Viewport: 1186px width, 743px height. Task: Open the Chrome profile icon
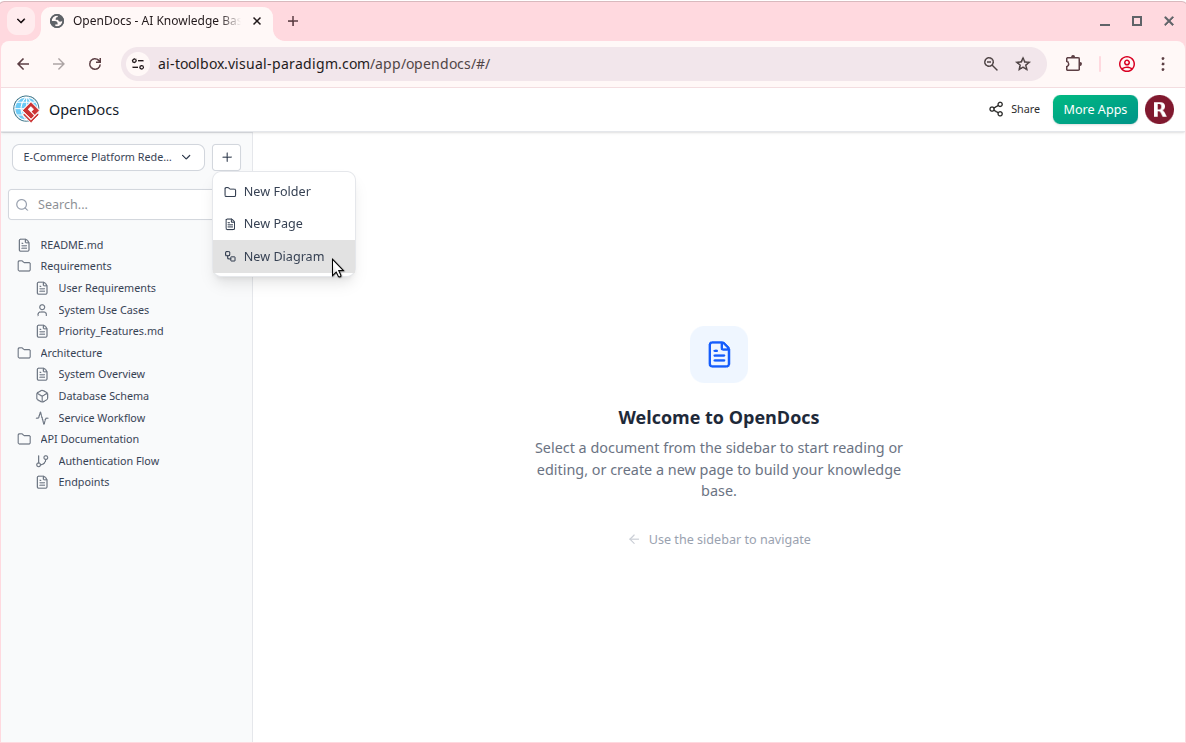(x=1127, y=64)
